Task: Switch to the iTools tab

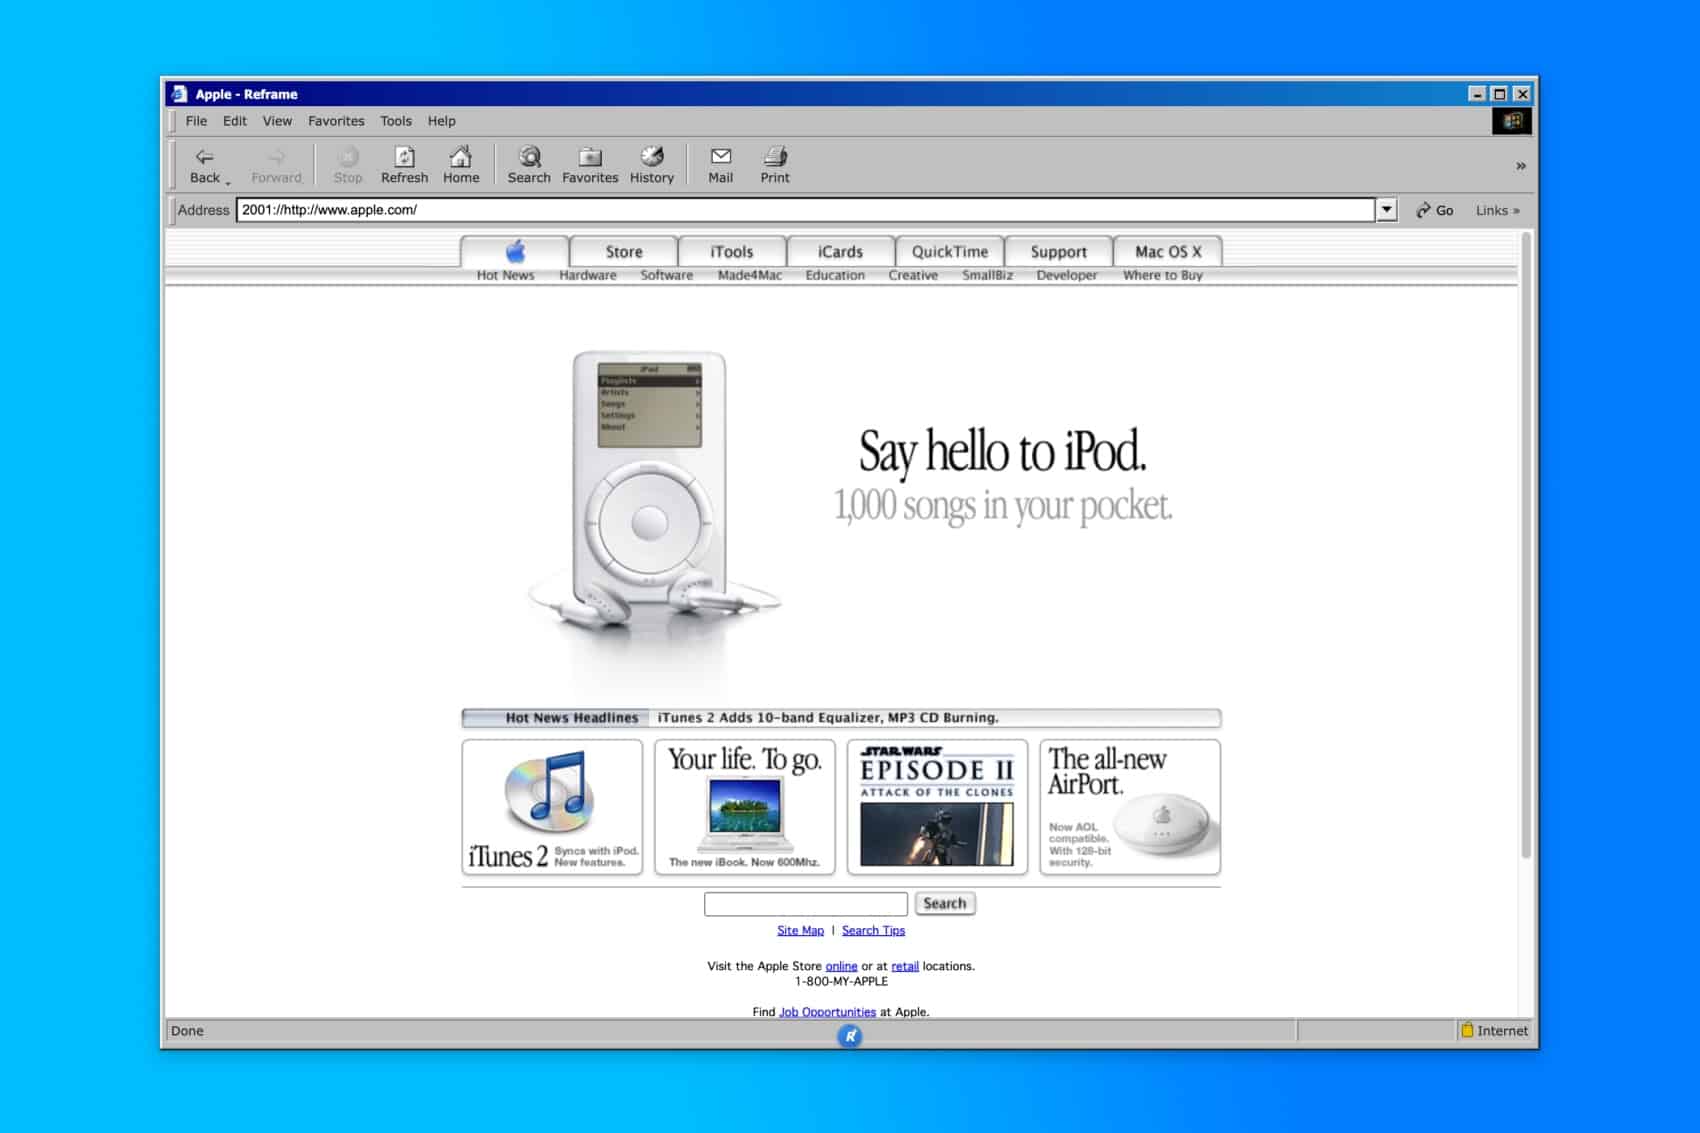Action: pyautogui.click(x=732, y=251)
